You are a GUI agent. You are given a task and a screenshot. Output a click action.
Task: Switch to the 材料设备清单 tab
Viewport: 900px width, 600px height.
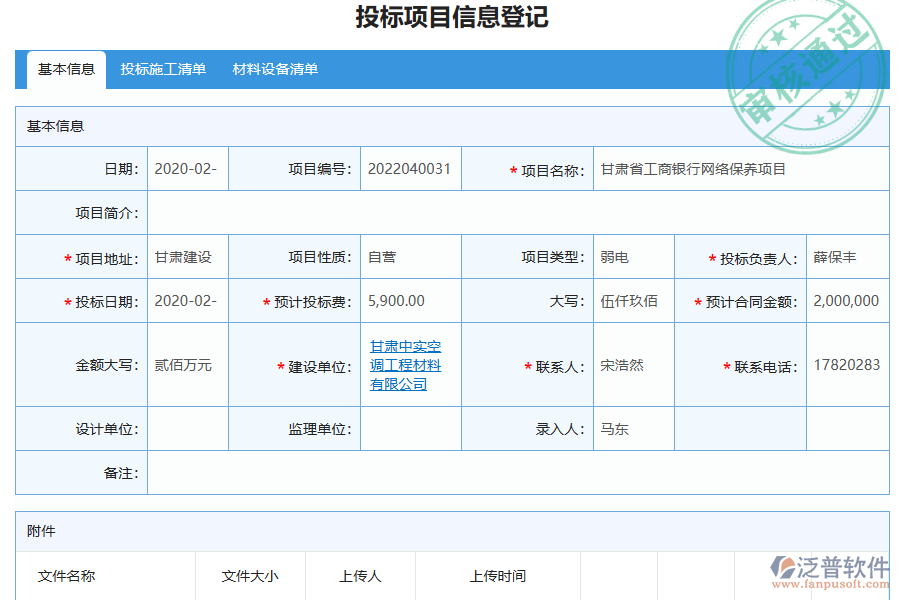(x=277, y=70)
